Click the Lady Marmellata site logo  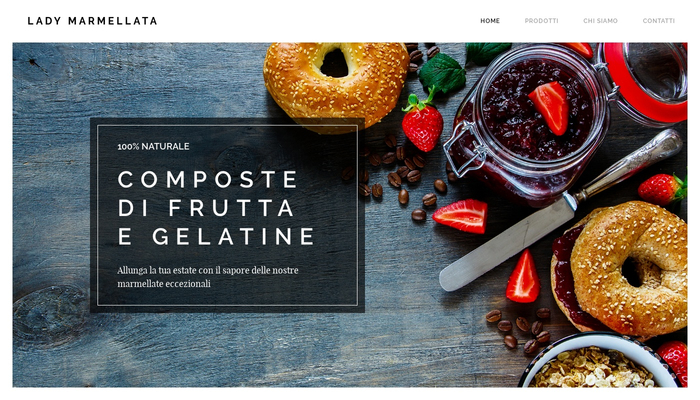[x=92, y=21]
